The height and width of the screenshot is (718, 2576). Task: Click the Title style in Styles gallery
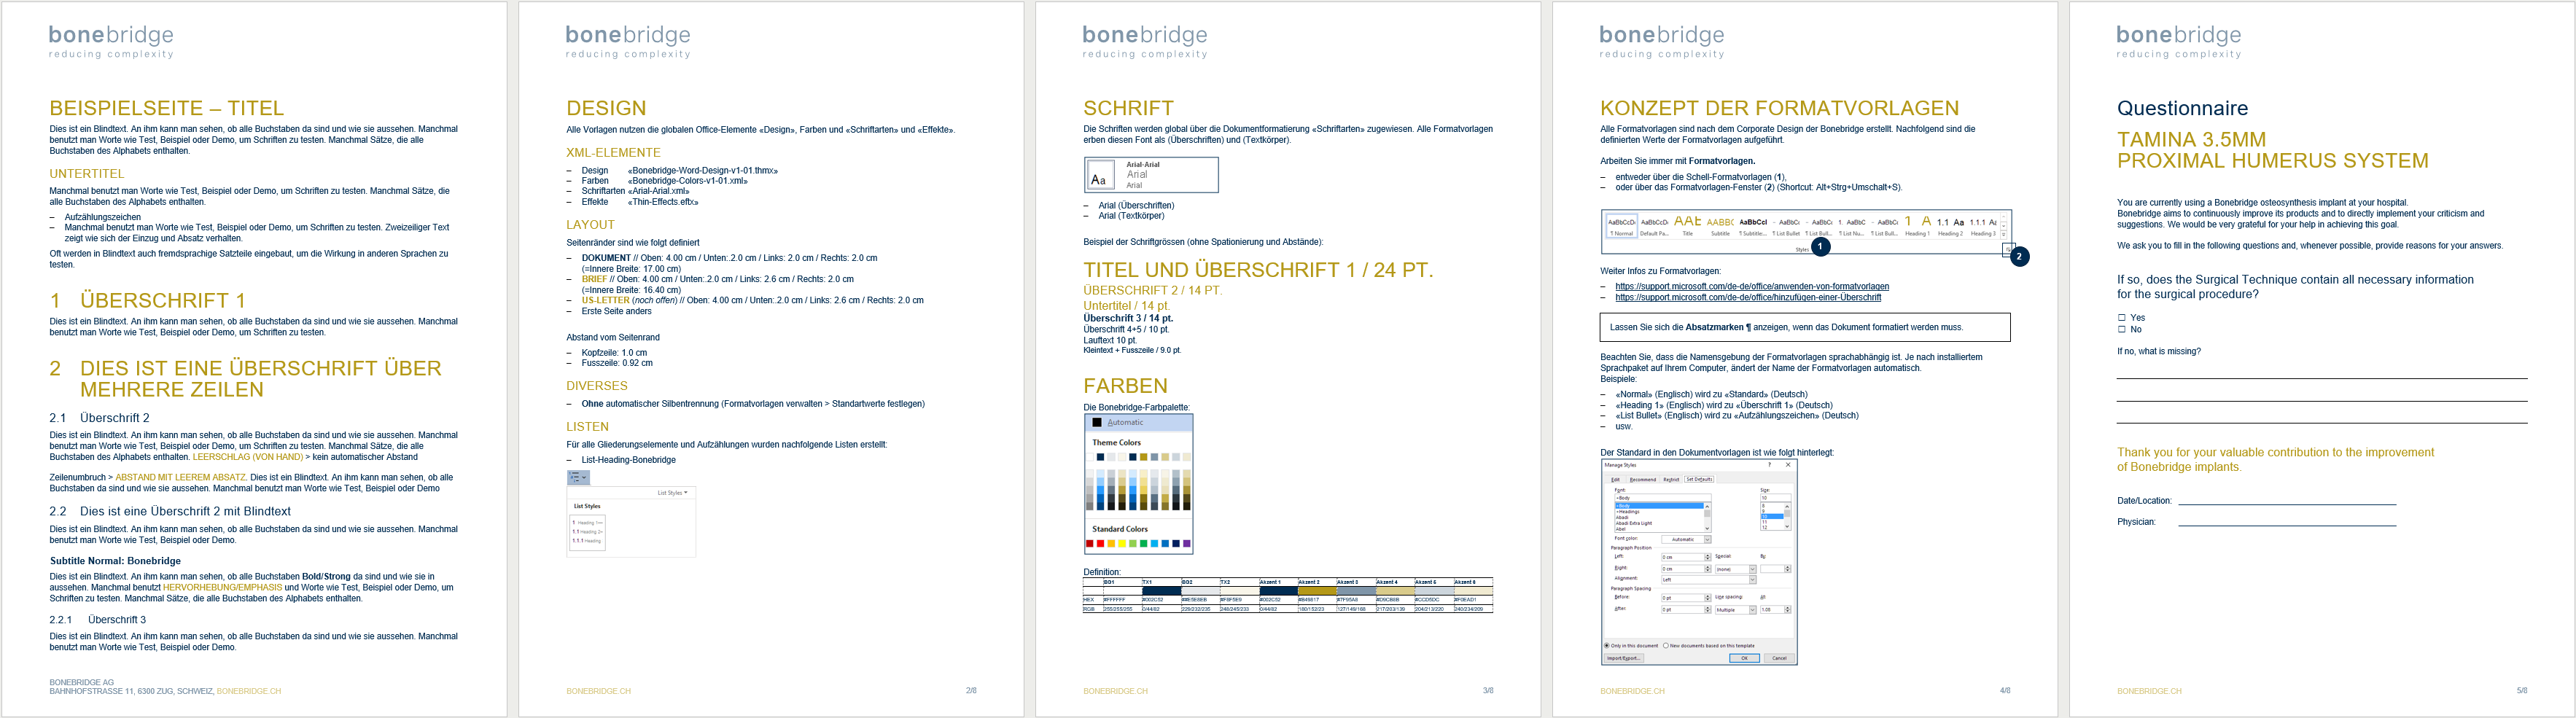(x=1687, y=226)
